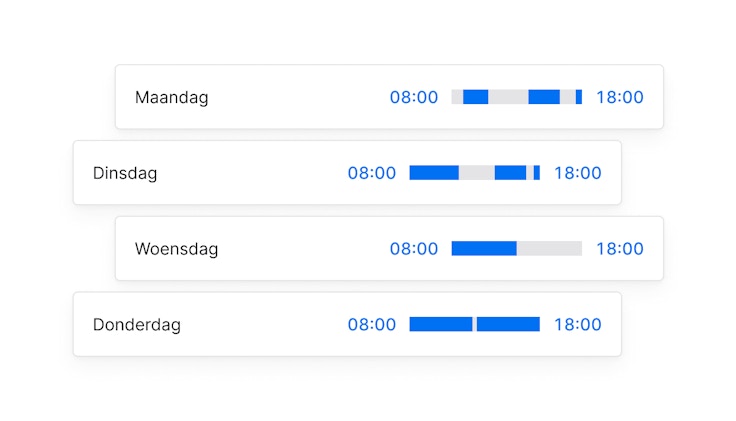Click the Maandag 18:00 end time
The height and width of the screenshot is (421, 736).
(x=620, y=97)
